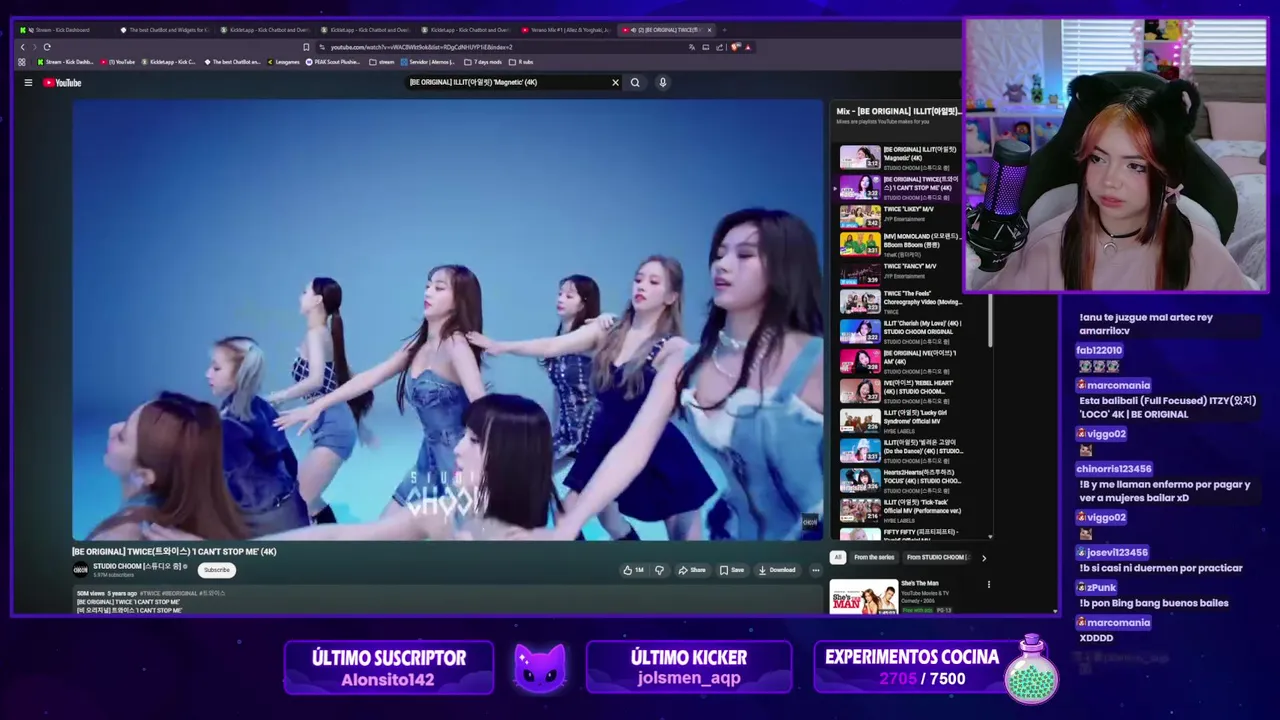The image size is (1280, 720).
Task: Show more filter chips with right arrow
Action: click(983, 558)
